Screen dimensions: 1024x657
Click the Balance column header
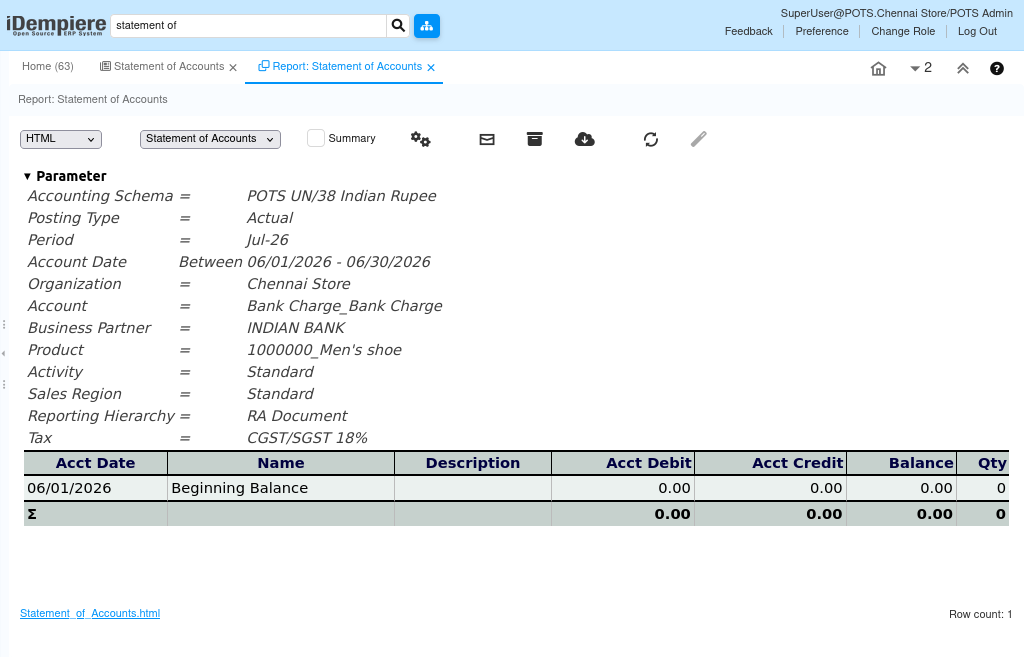click(x=902, y=463)
